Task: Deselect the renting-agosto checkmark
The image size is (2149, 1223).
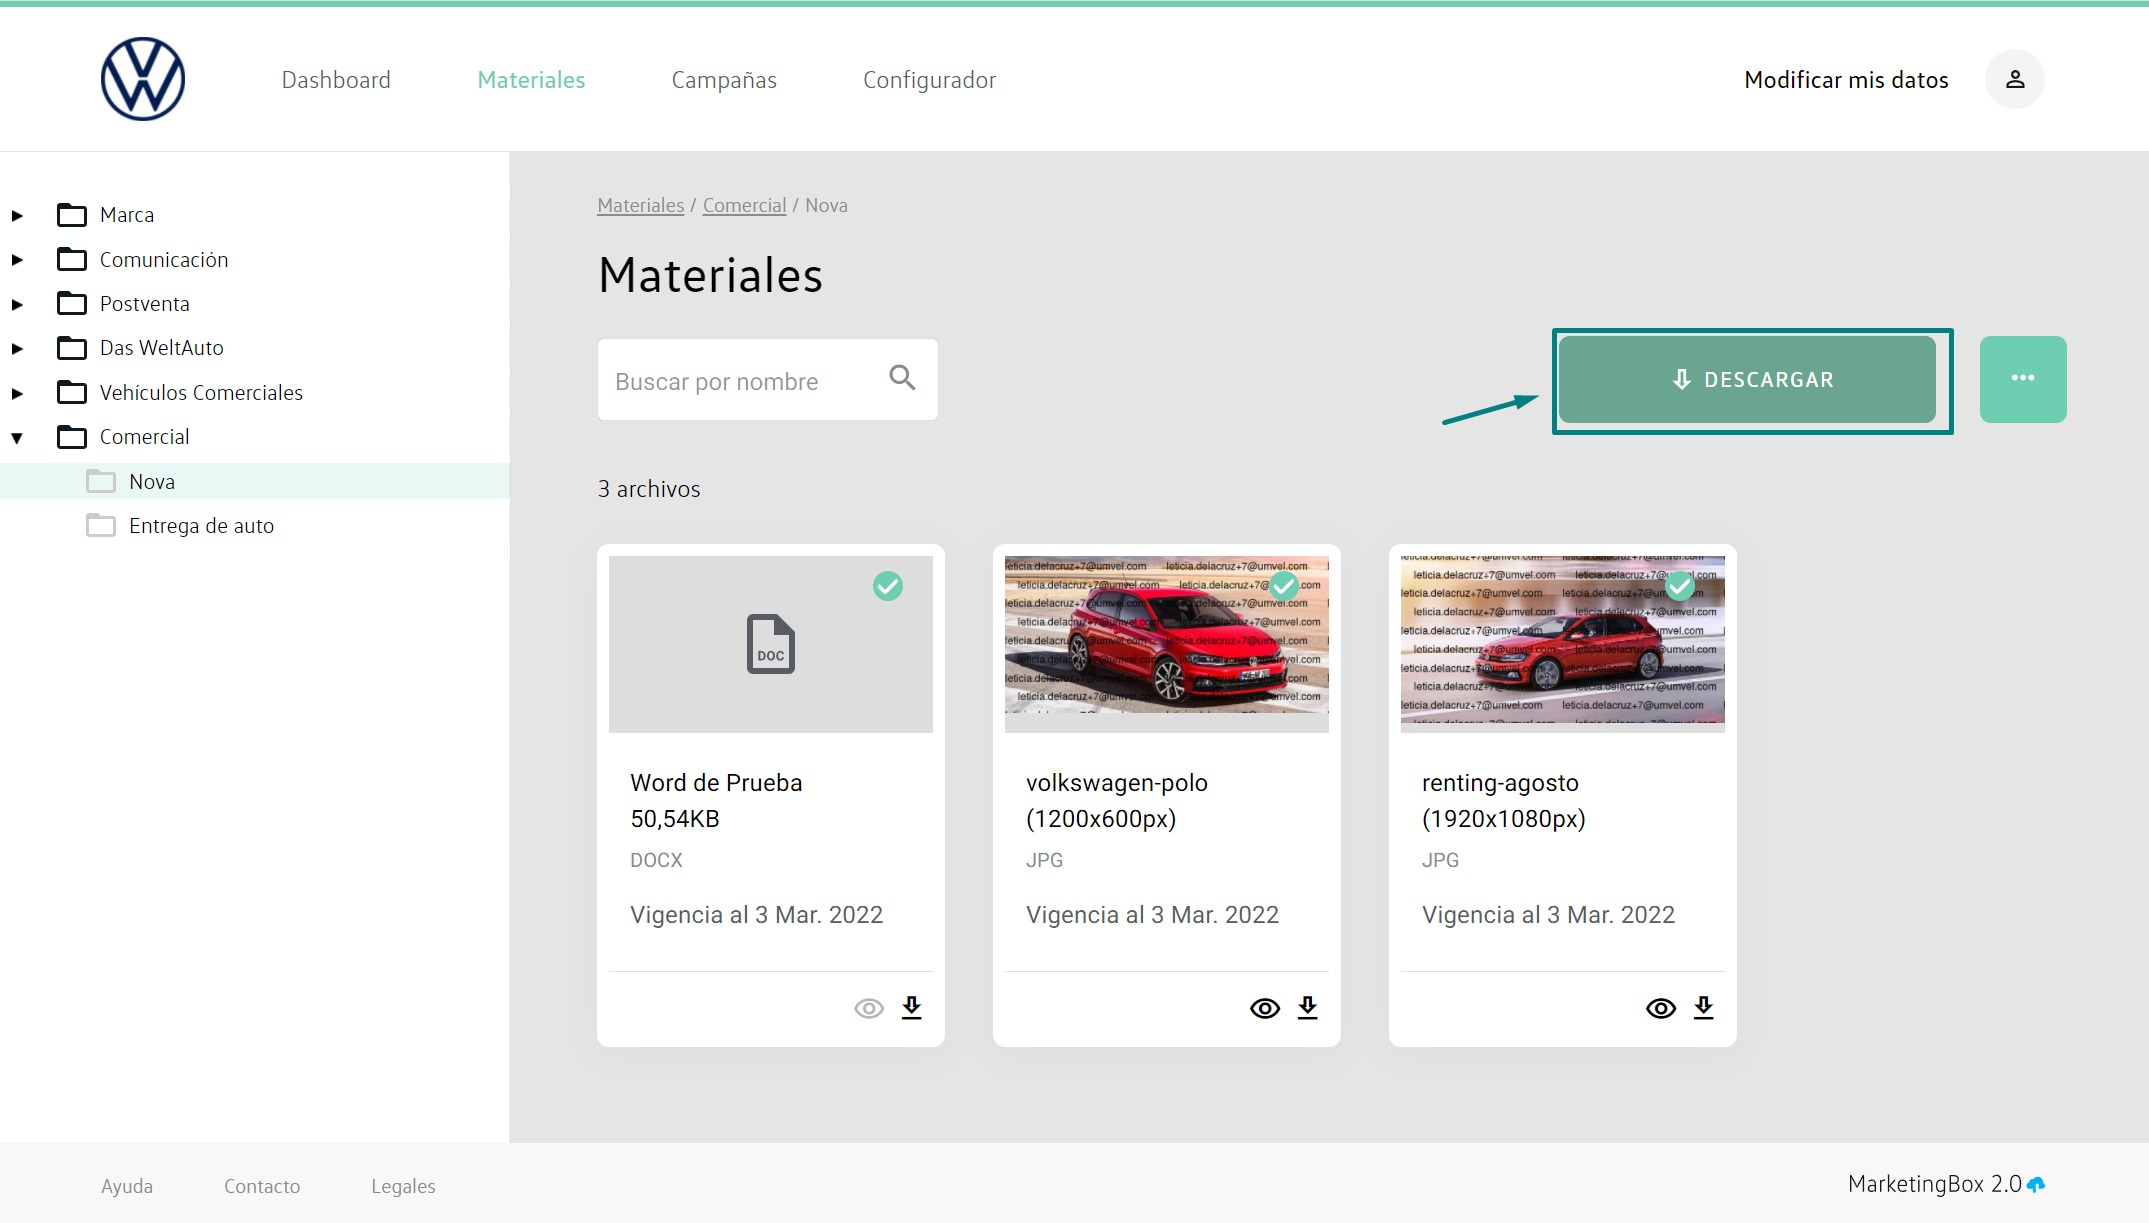Action: [x=1679, y=586]
